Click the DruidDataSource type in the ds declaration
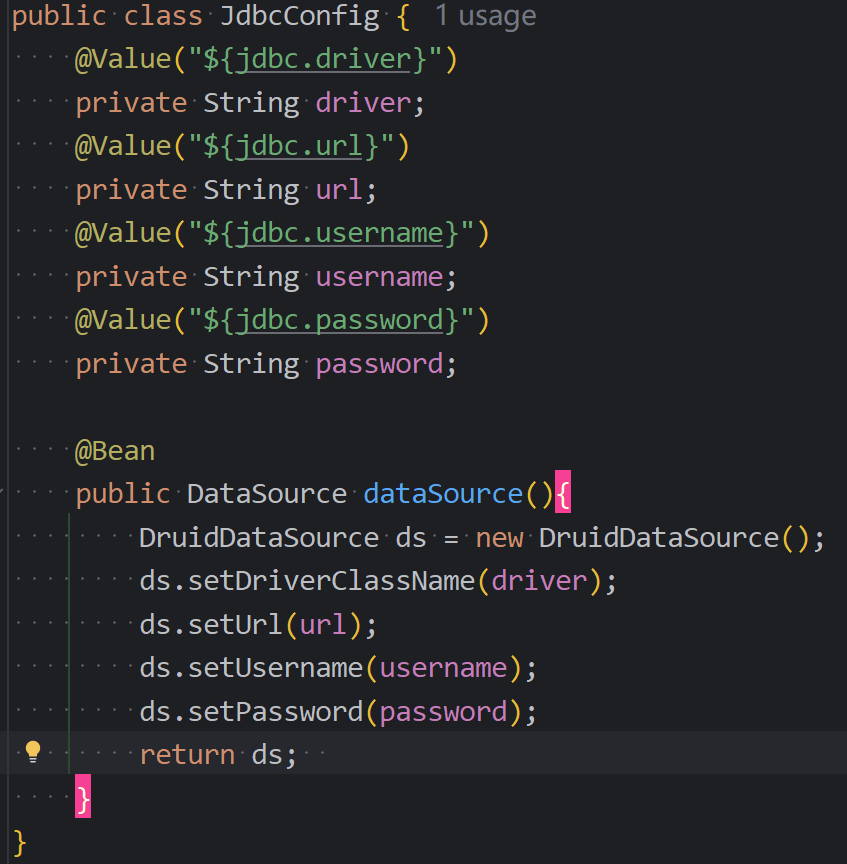The image size is (847, 864). (259, 538)
